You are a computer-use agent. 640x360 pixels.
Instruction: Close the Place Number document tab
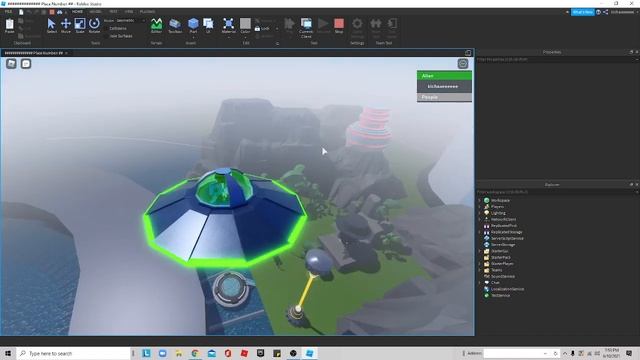coord(66,53)
